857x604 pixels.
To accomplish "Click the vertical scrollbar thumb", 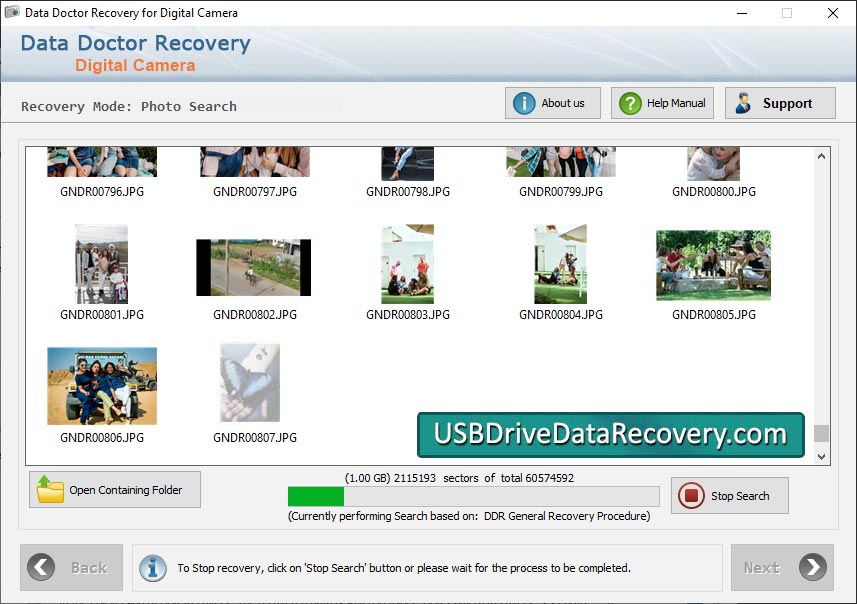I will coord(821,433).
